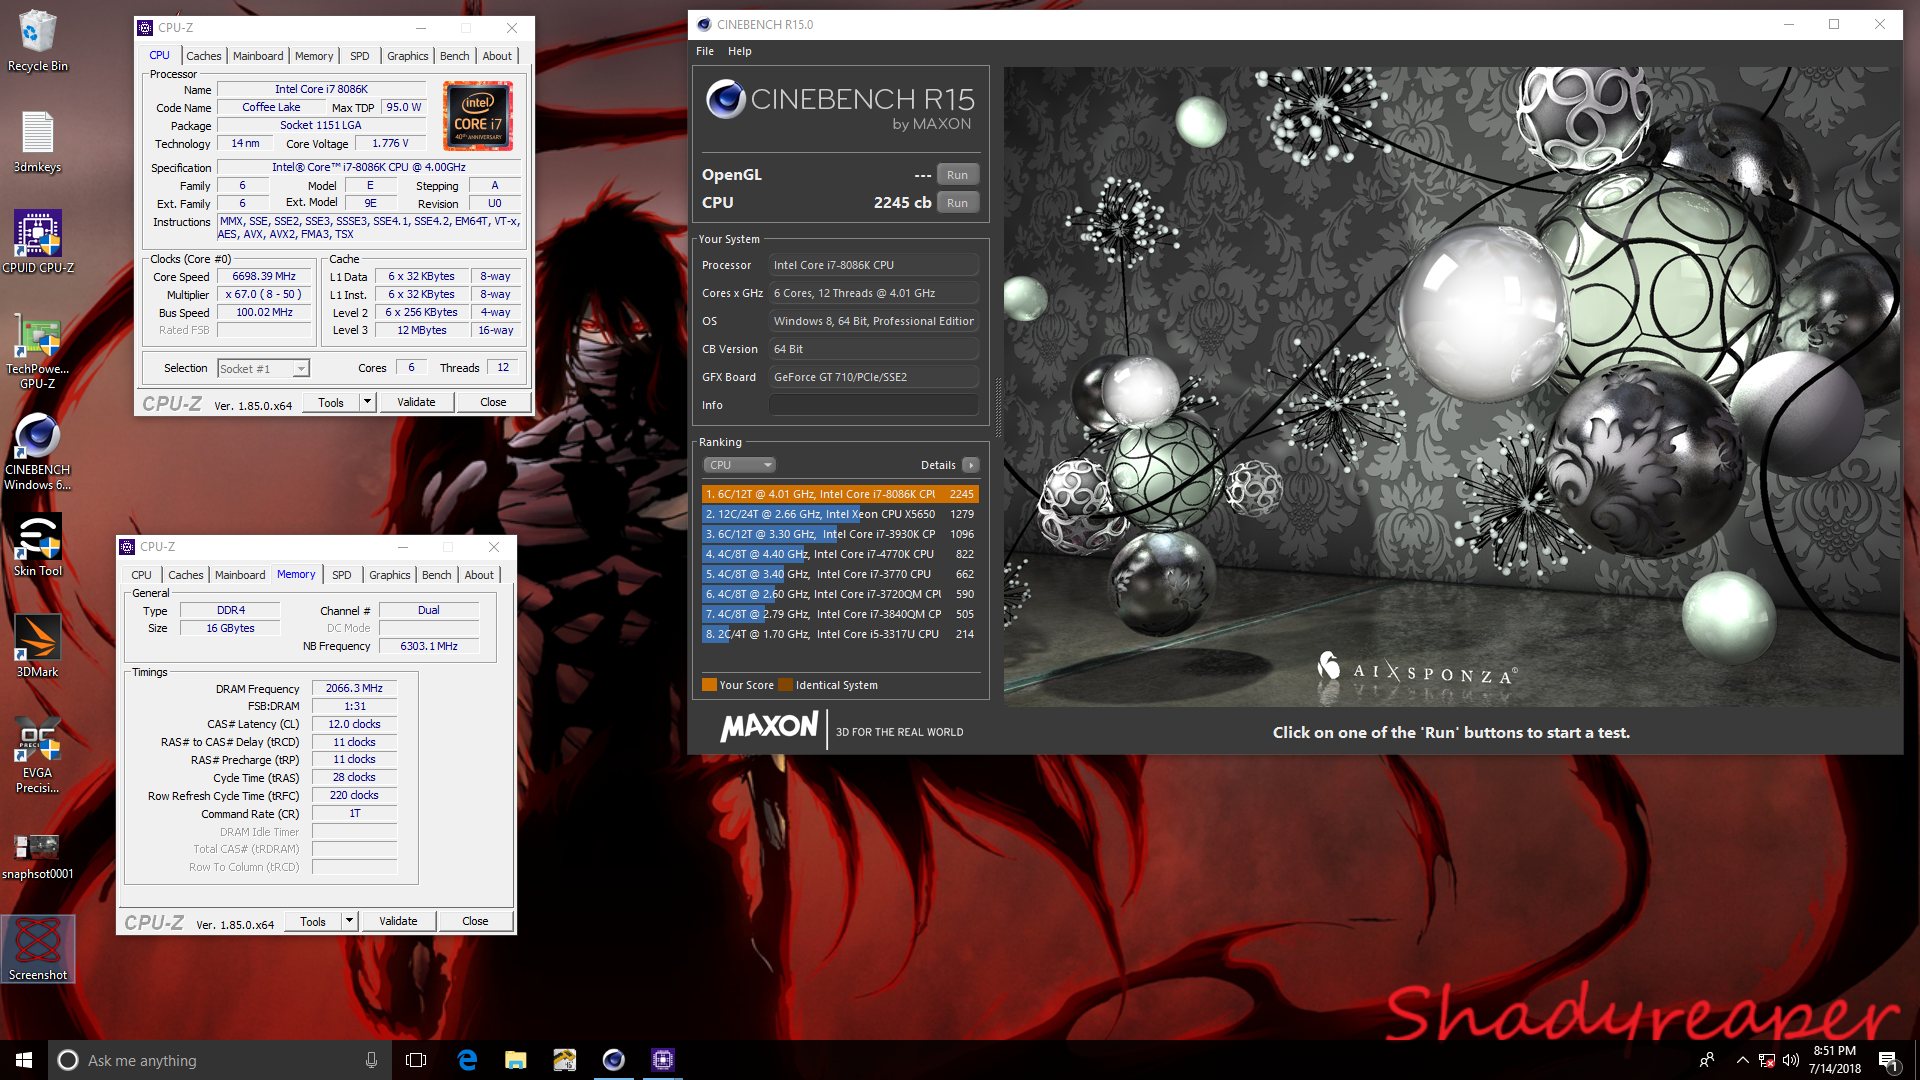Click Tools button in lower CPU-Z window
The width and height of the screenshot is (1920, 1080).
pos(313,921)
